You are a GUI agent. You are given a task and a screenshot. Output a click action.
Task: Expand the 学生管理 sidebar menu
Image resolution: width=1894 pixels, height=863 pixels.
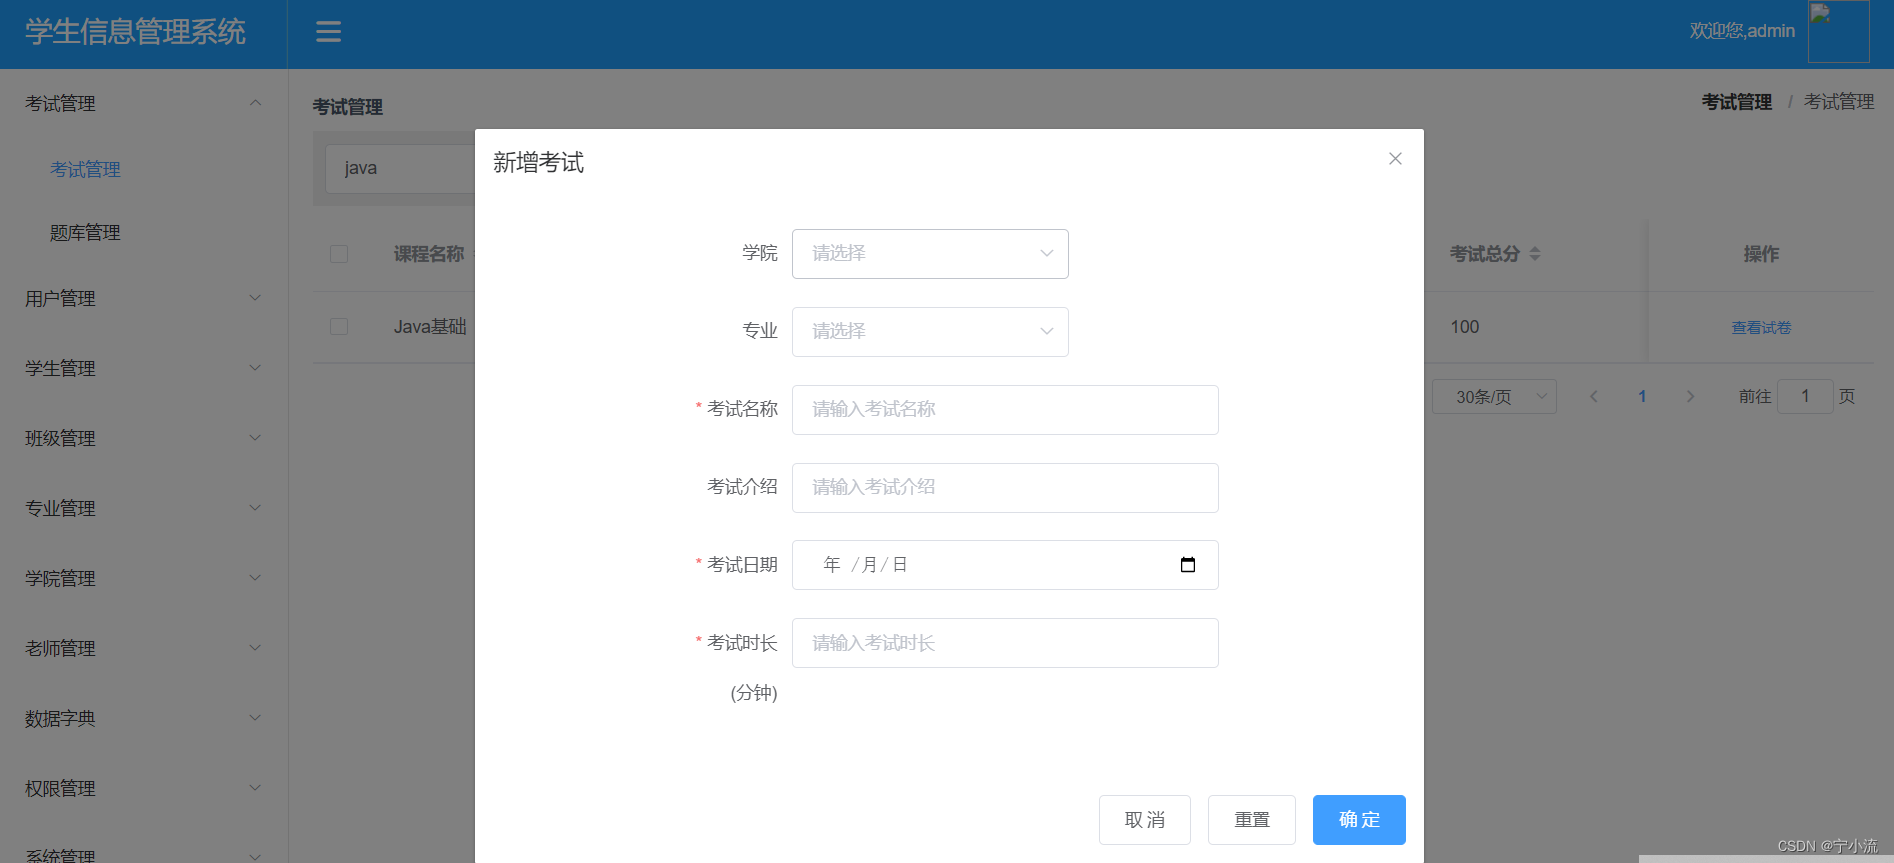[x=143, y=368]
